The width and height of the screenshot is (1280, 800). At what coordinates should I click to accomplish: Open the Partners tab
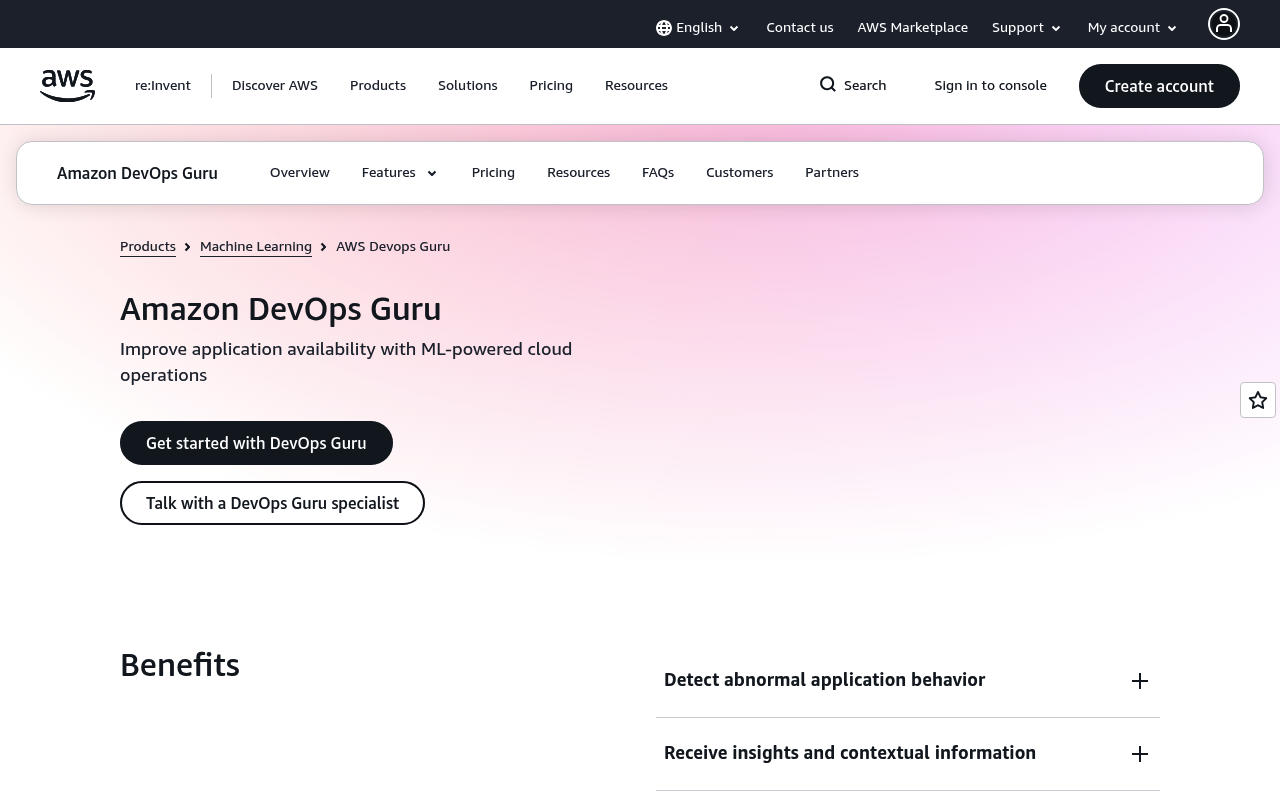coord(832,172)
